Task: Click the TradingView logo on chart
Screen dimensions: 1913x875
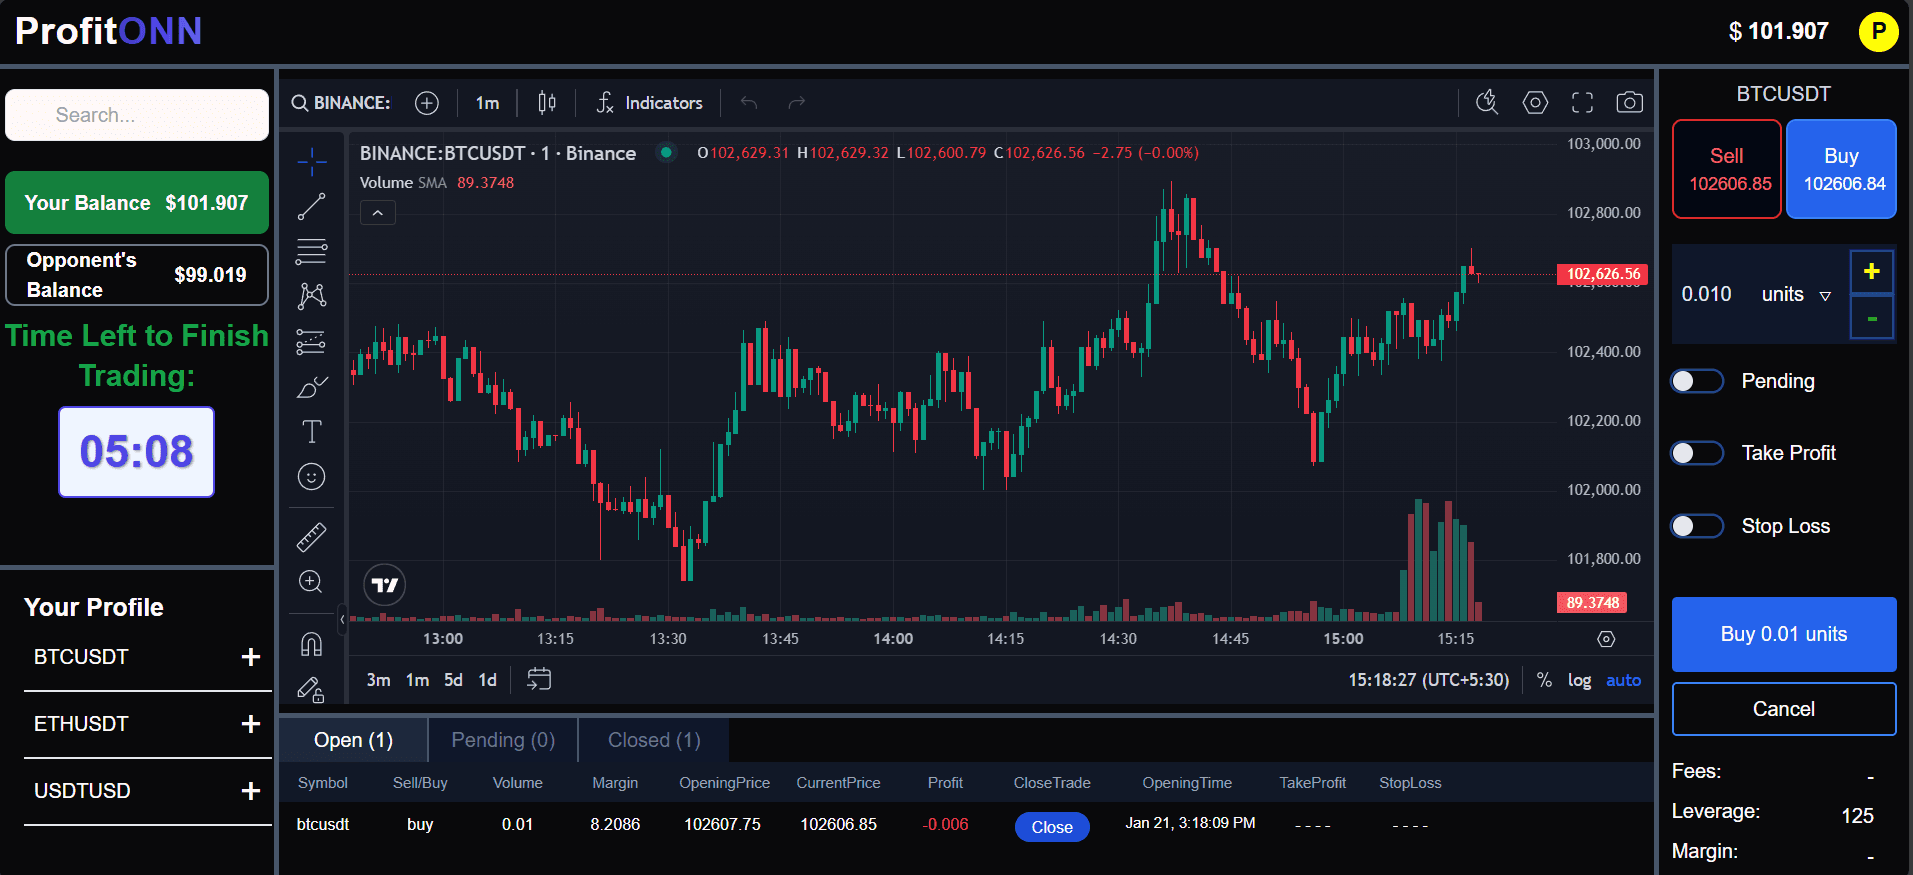Action: pyautogui.click(x=384, y=585)
